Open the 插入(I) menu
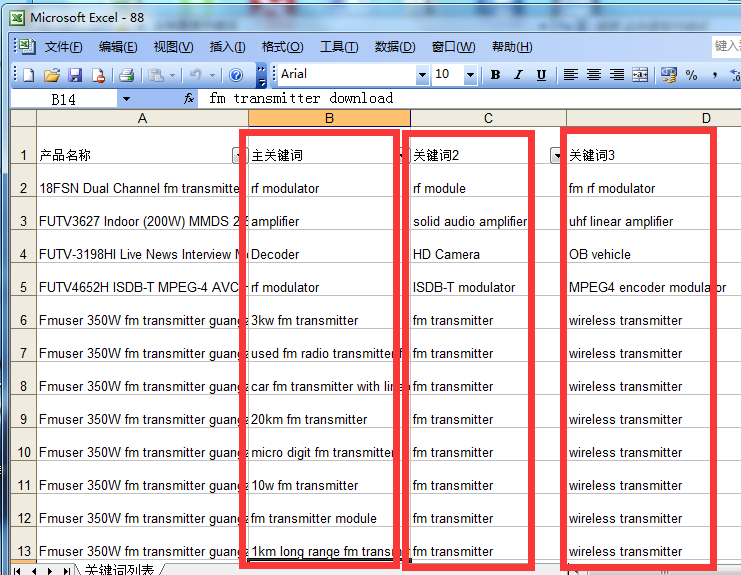 coord(227,47)
